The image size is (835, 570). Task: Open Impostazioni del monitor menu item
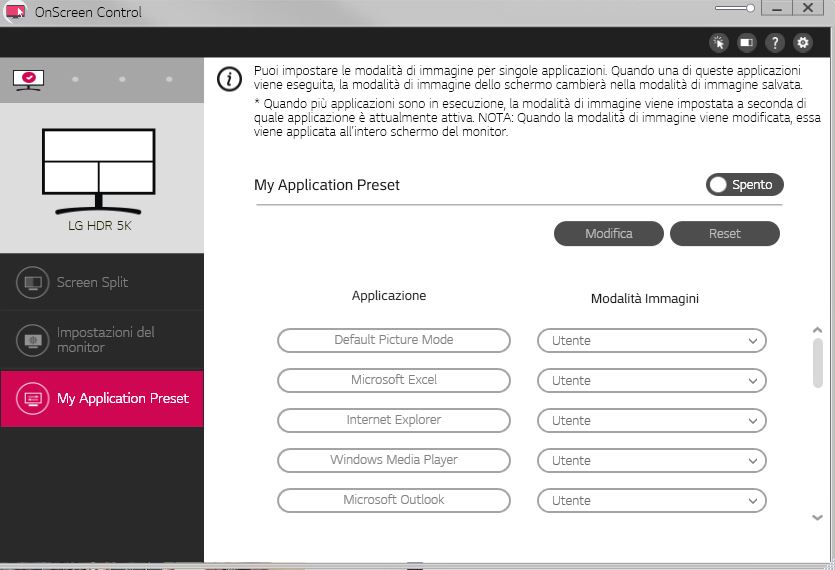click(102, 340)
